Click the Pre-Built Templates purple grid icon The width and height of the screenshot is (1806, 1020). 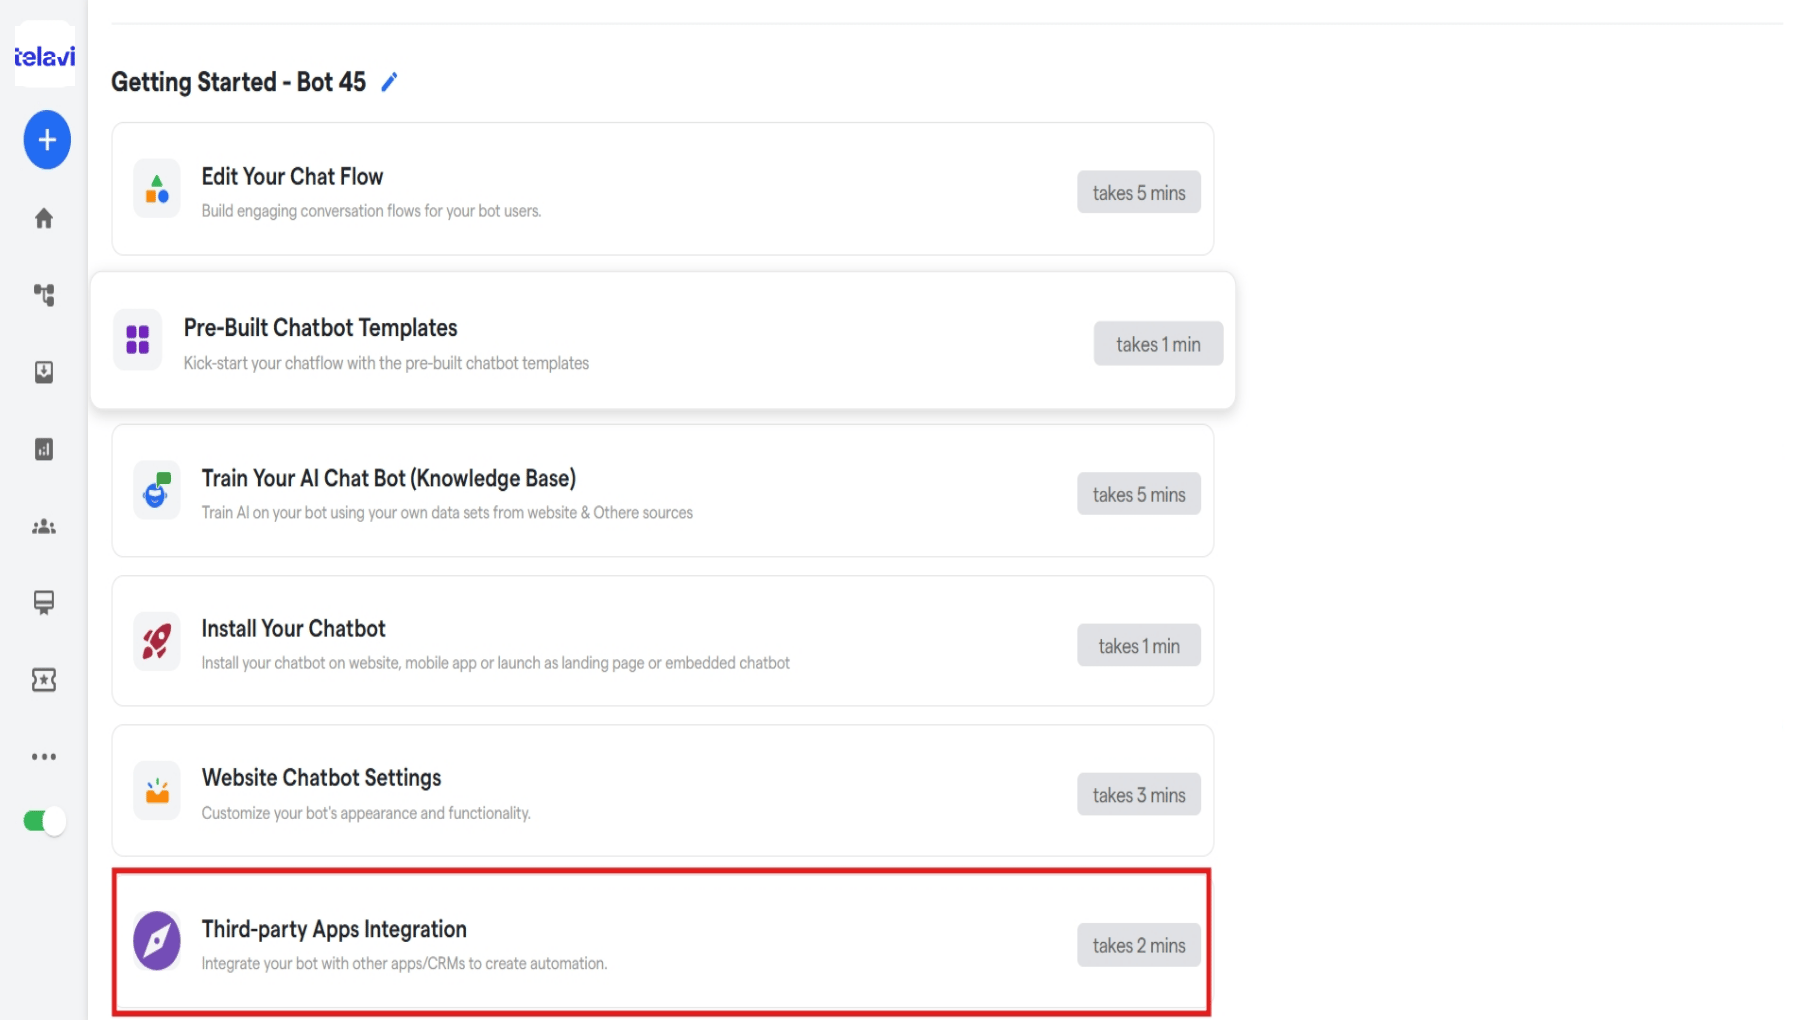pyautogui.click(x=138, y=340)
